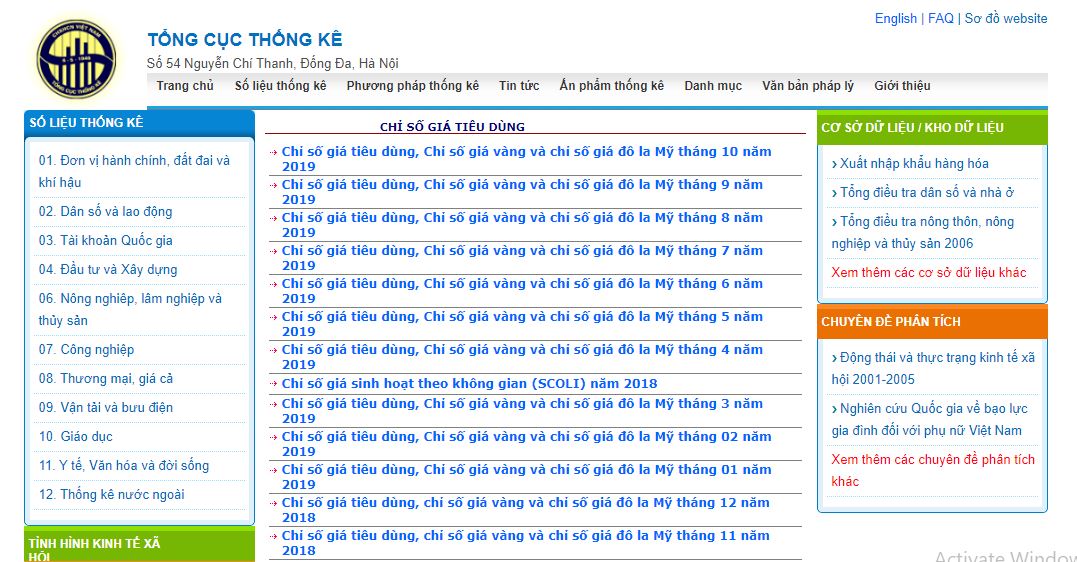Open the Số liệu thống kê menu
This screenshot has width=1077, height=562.
tap(280, 86)
